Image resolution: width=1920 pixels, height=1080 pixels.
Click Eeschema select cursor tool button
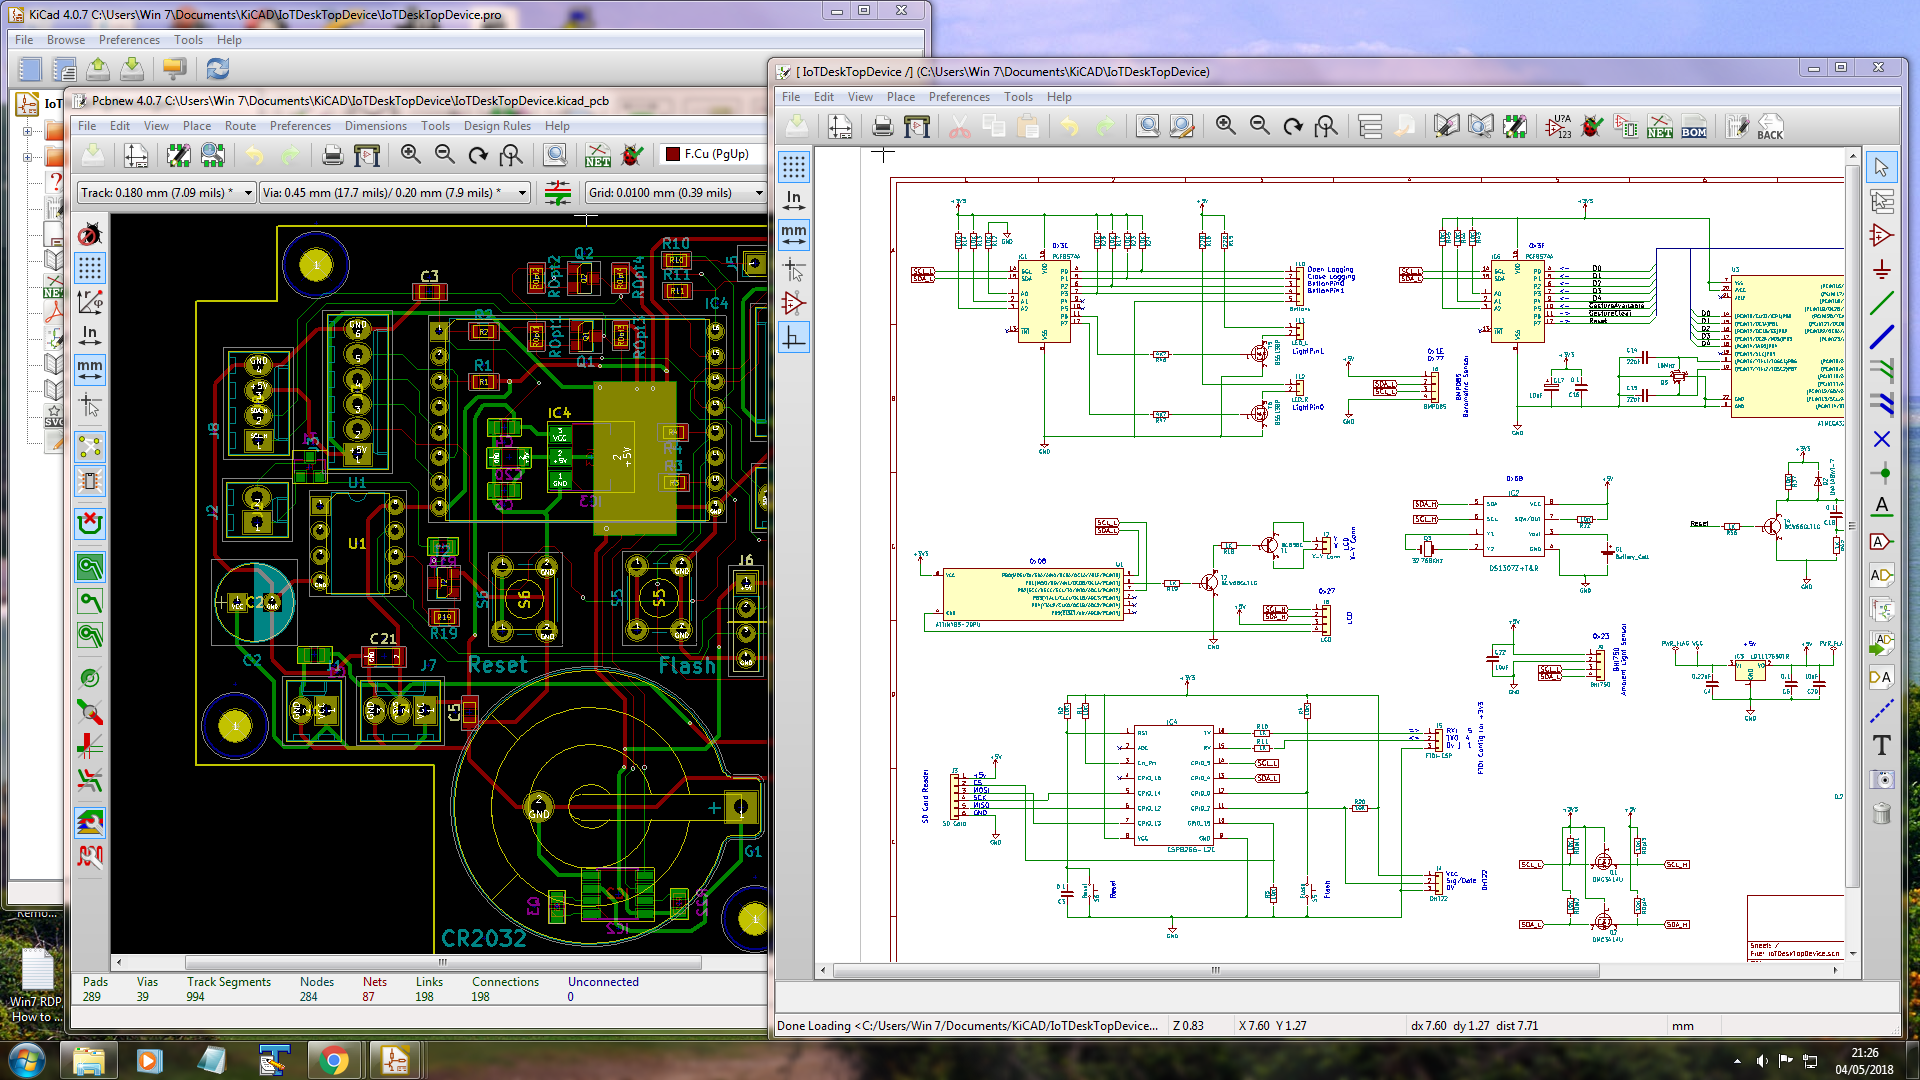(1881, 167)
